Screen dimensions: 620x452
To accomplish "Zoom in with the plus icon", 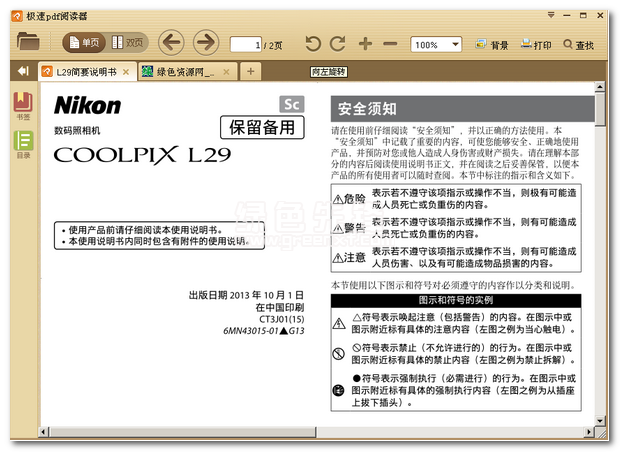I will tap(365, 43).
